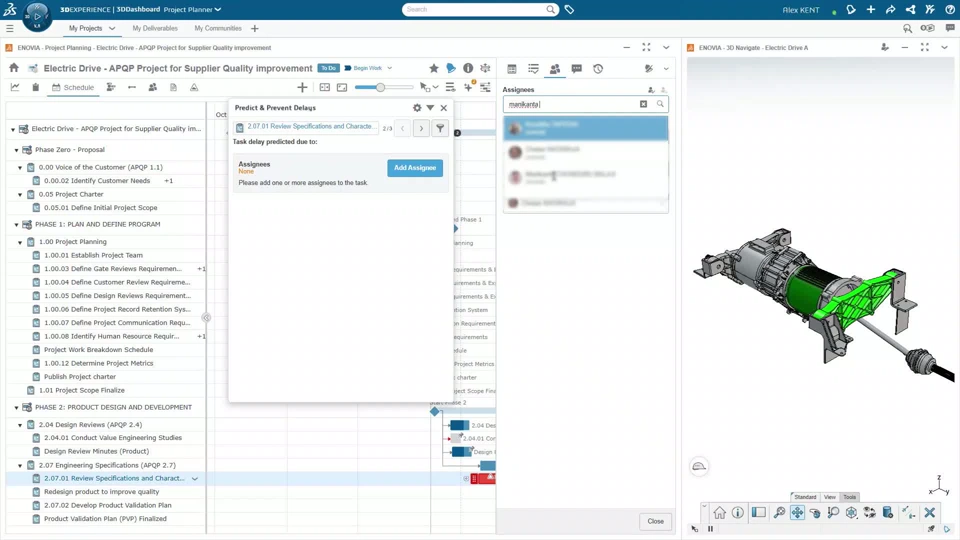Click the play arrow in 3D viewer
Image resolution: width=960 pixels, height=540 pixels.
tap(947, 529)
